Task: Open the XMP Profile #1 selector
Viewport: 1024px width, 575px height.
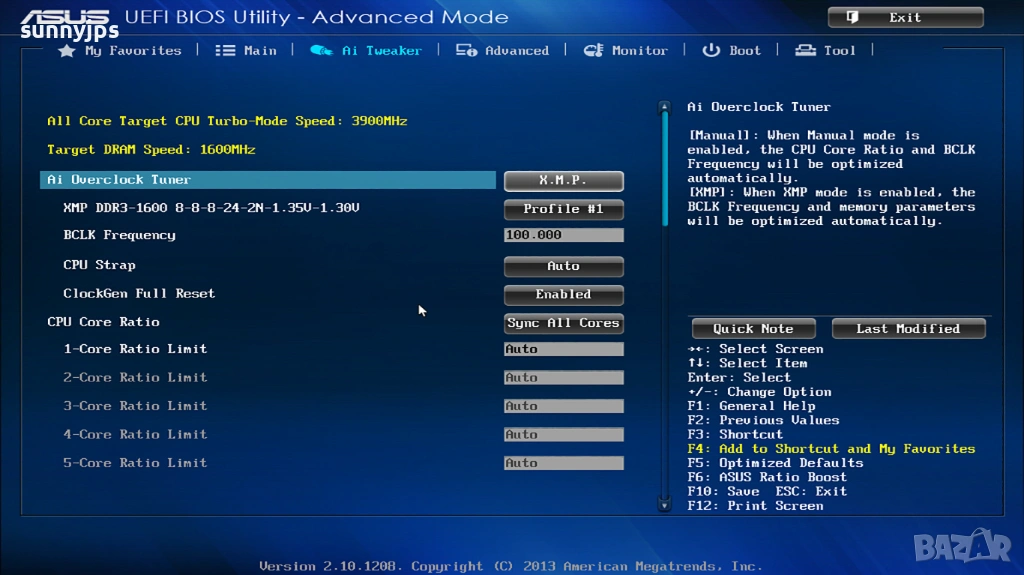Action: pos(563,209)
